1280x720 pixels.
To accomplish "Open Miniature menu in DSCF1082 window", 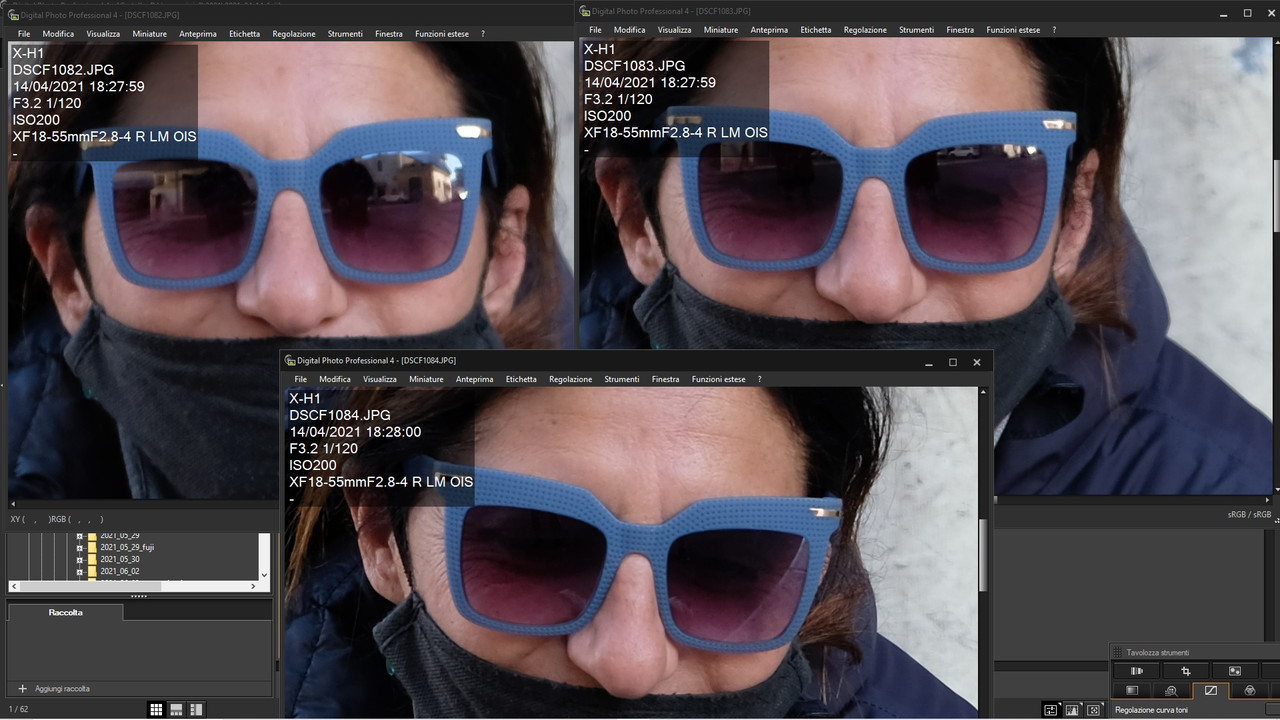I will tap(150, 34).
